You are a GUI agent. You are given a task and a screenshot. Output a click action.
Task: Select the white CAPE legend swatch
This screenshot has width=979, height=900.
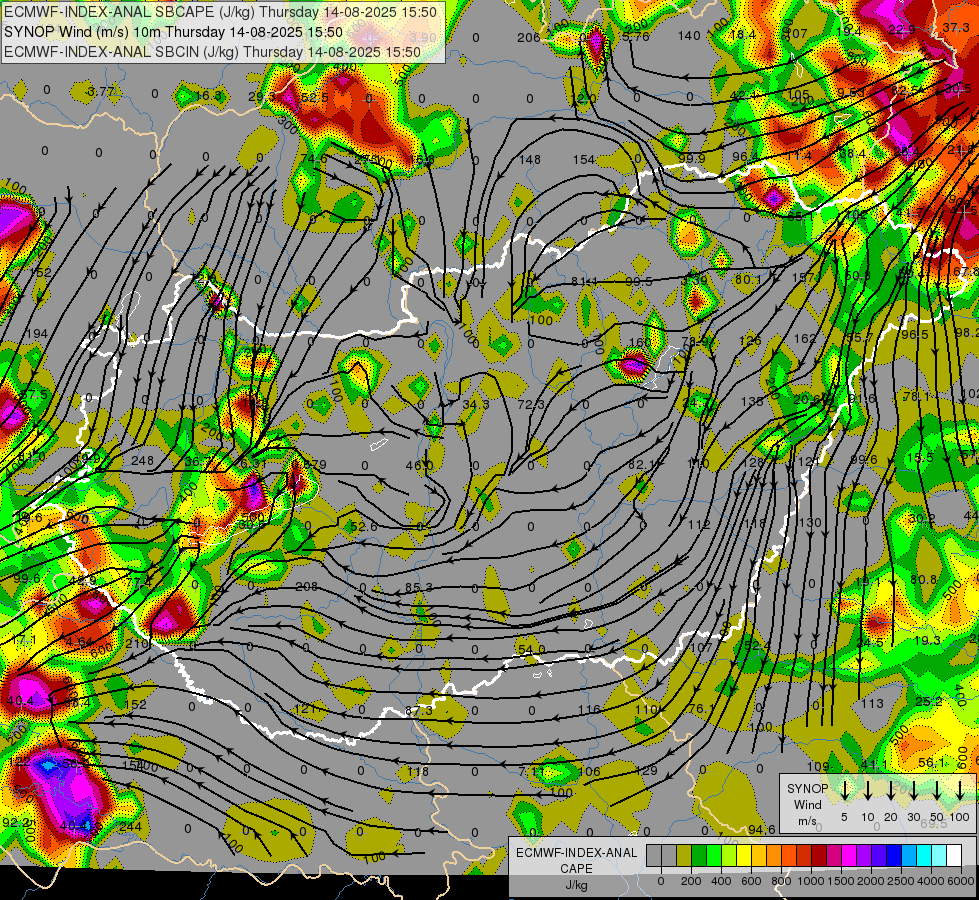pos(954,855)
